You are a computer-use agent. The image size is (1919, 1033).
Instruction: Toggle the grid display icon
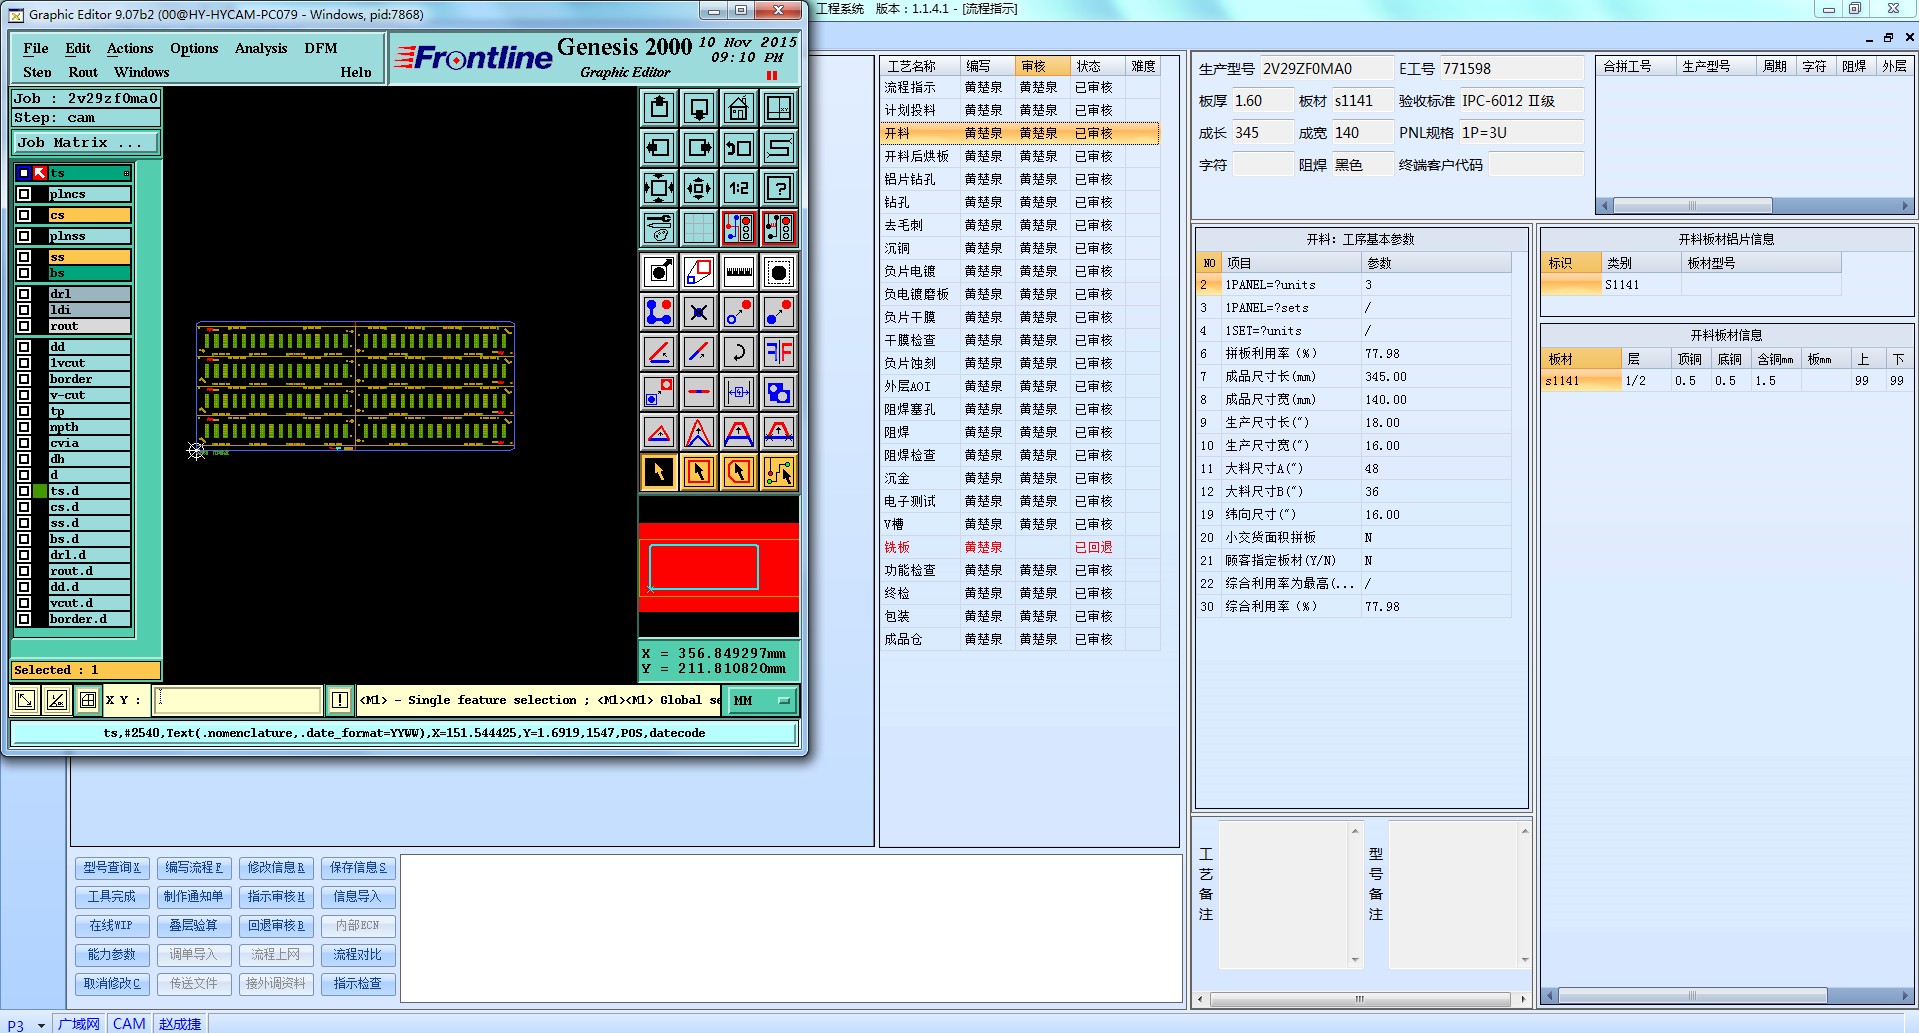[699, 228]
